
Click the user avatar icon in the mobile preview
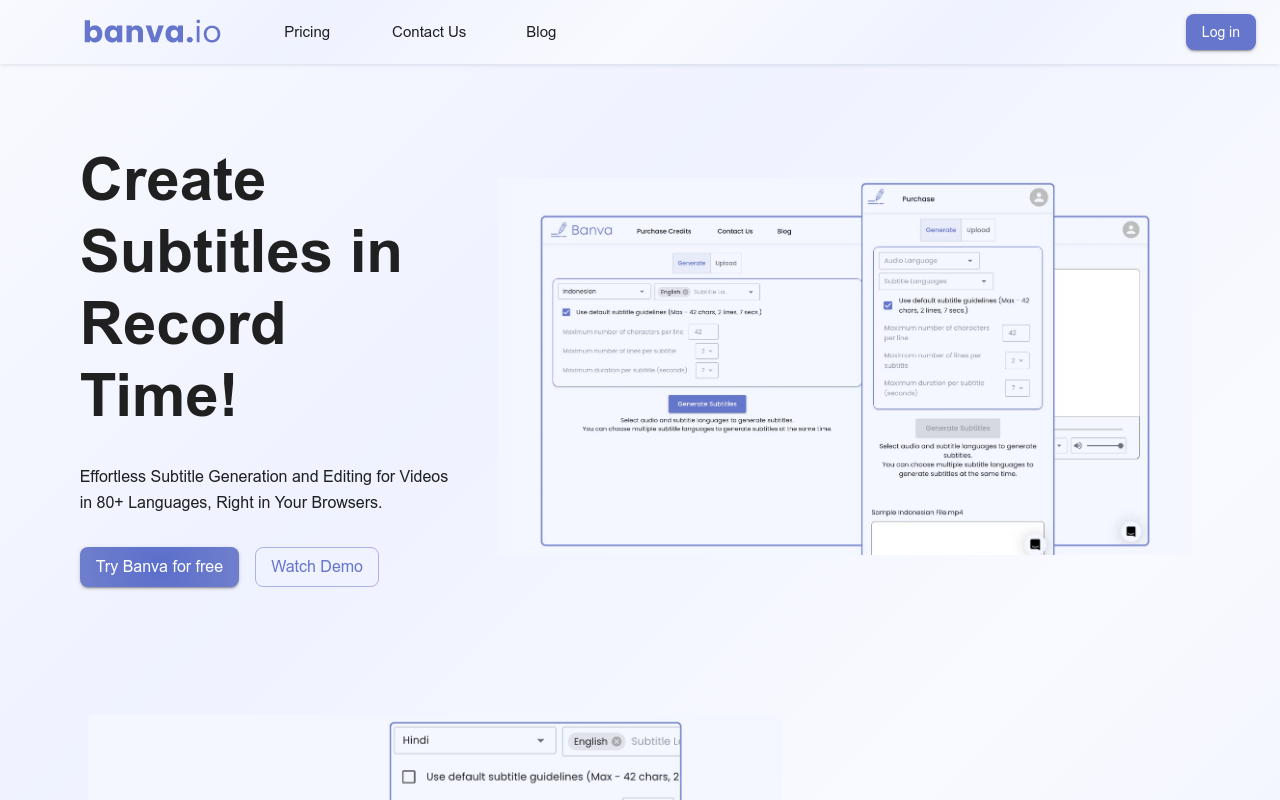(1039, 197)
